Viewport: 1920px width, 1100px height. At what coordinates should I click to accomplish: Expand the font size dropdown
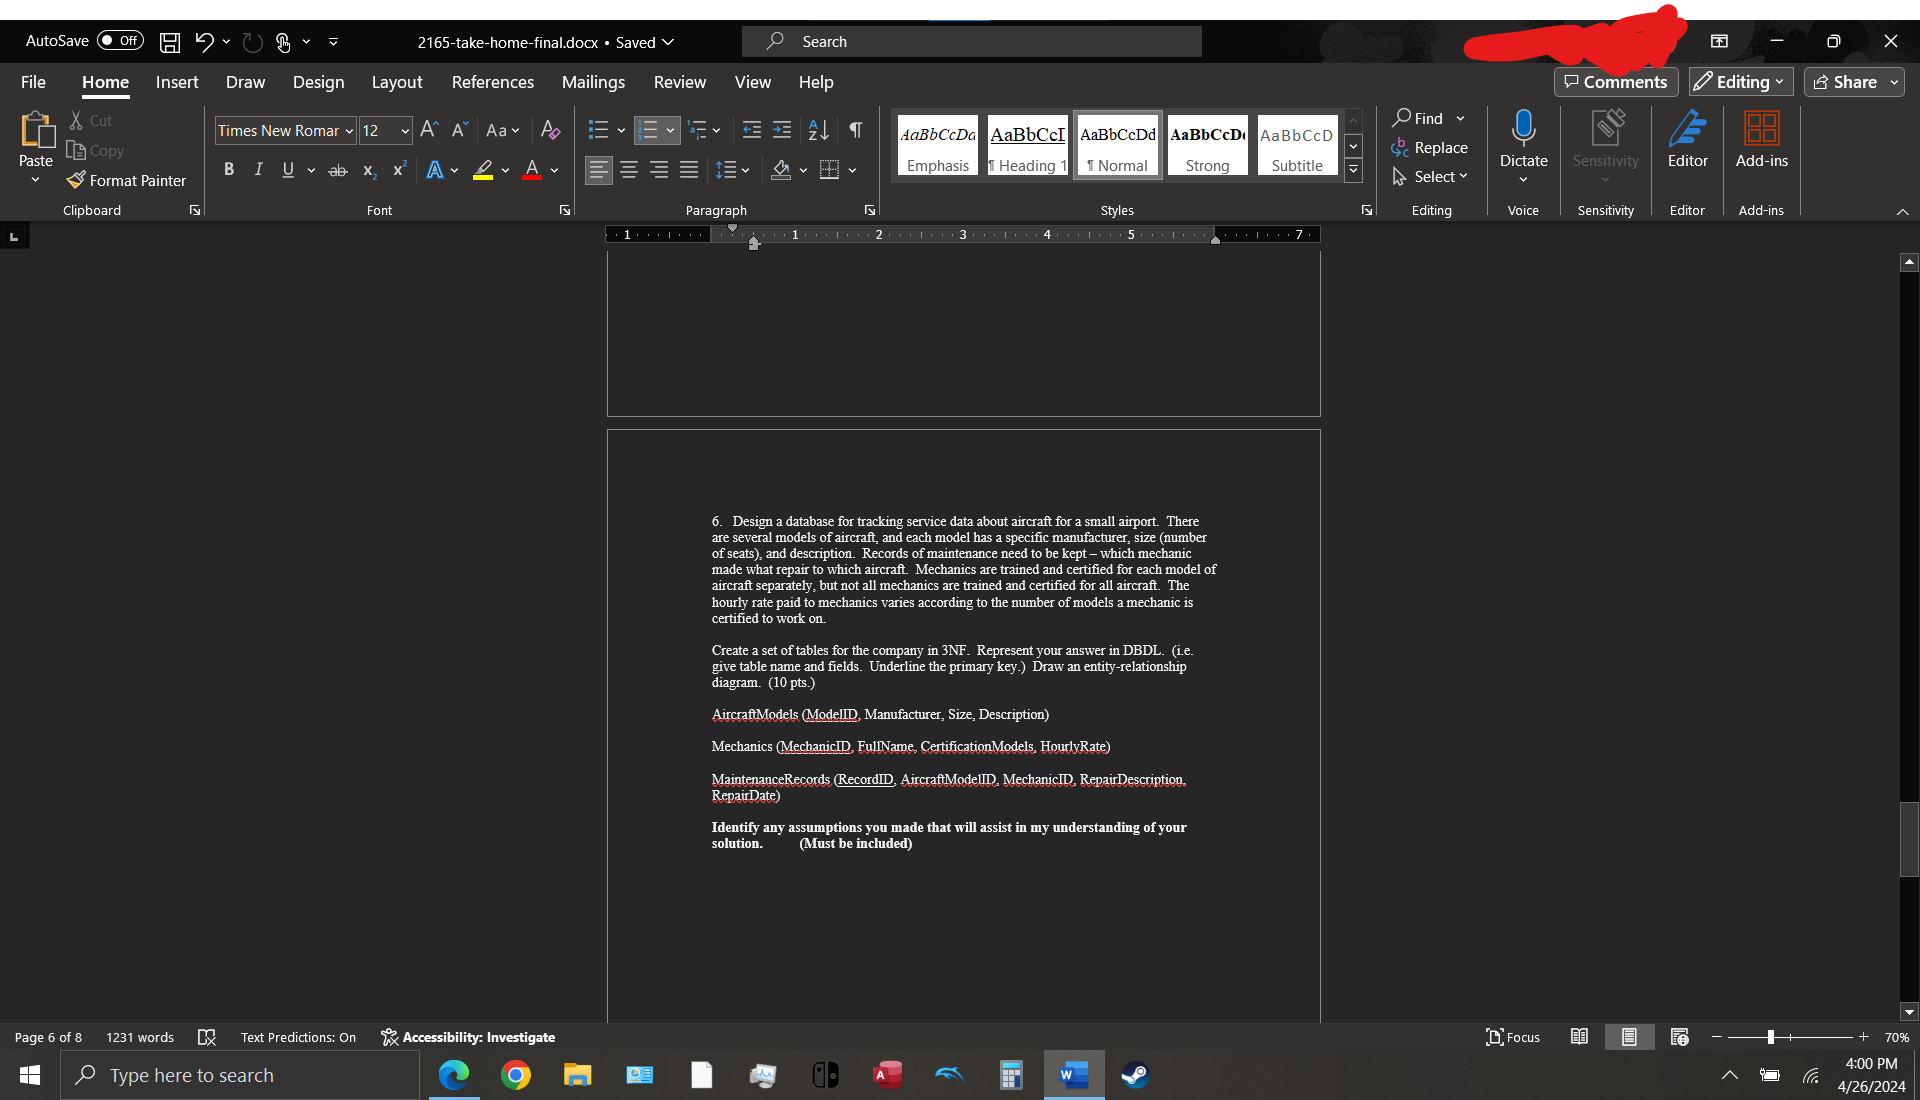[405, 131]
